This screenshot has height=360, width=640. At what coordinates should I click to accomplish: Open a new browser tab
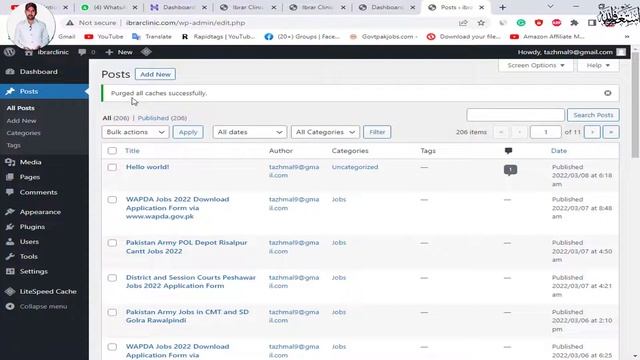click(x=502, y=7)
